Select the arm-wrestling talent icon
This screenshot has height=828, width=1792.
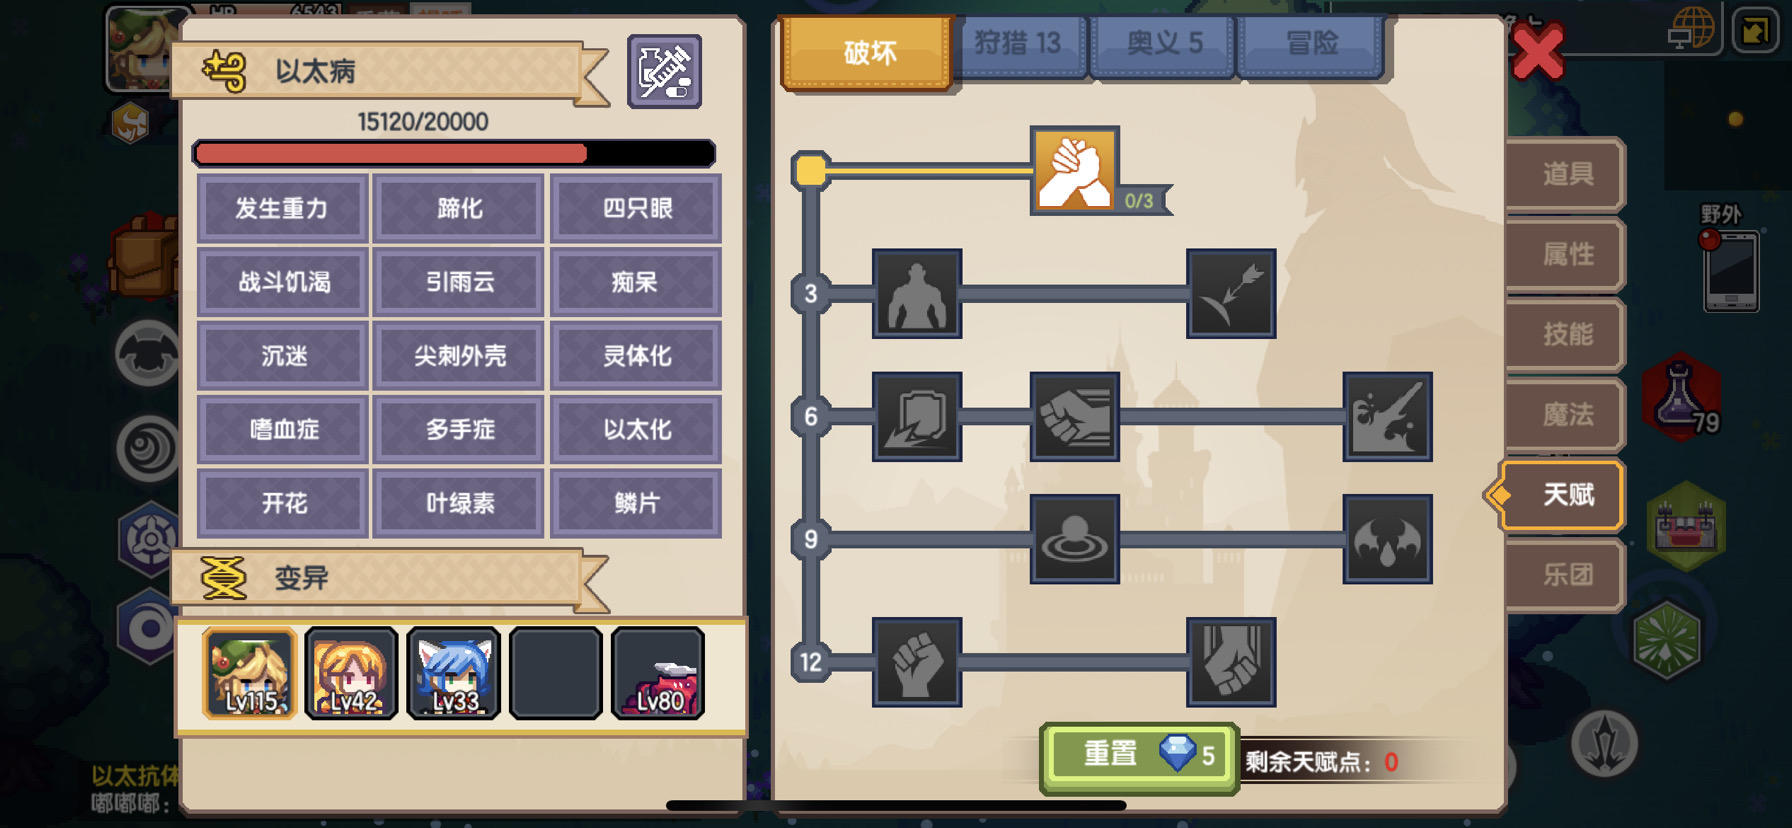pos(1074,170)
